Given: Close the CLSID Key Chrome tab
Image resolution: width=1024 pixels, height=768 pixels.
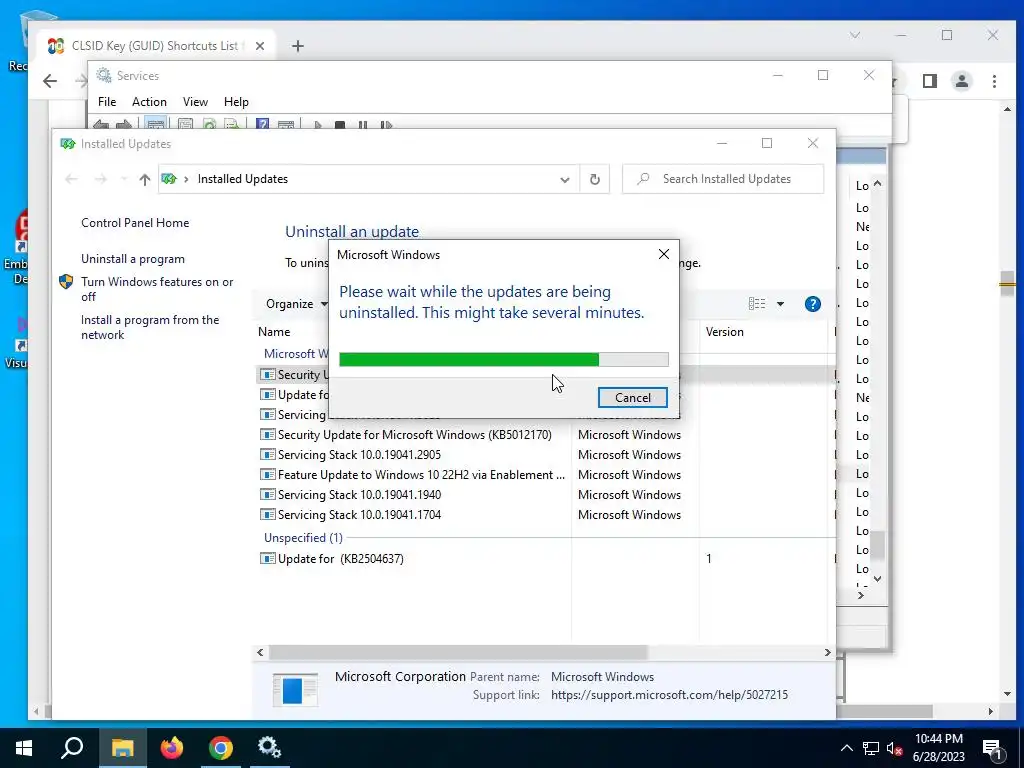Looking at the screenshot, I should 260,46.
